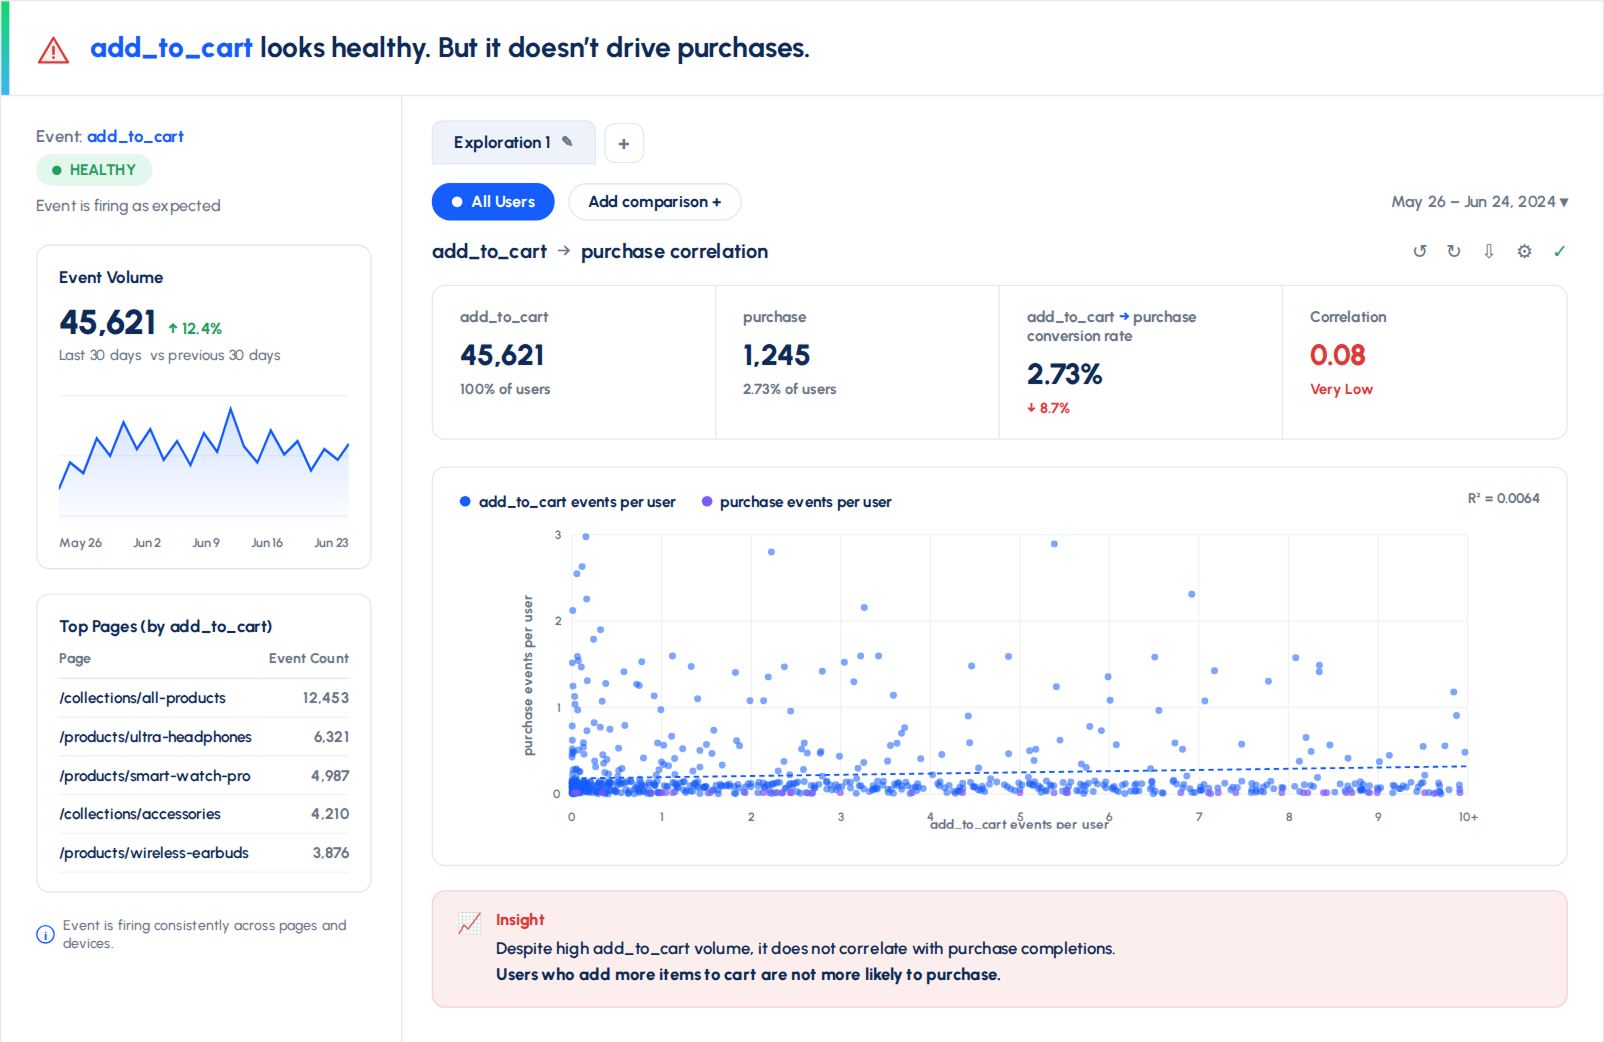Viewport: 1604px width, 1042px height.
Task: Add a new exploration tab with plus button
Action: pyautogui.click(x=624, y=143)
